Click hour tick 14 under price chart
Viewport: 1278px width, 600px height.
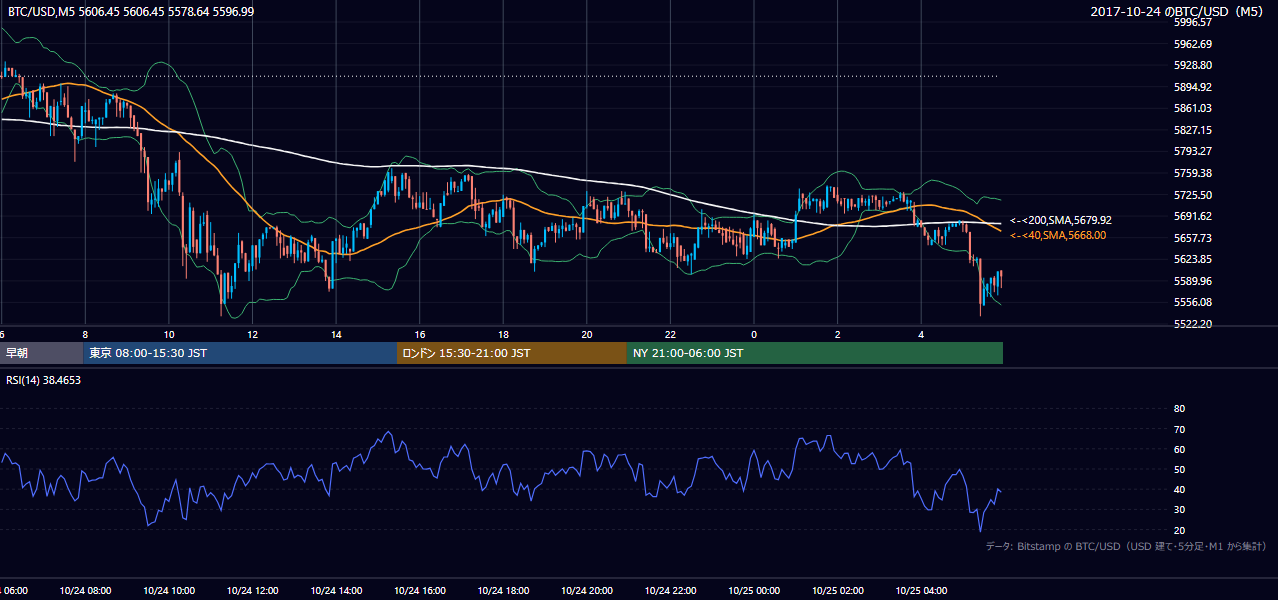(x=336, y=335)
